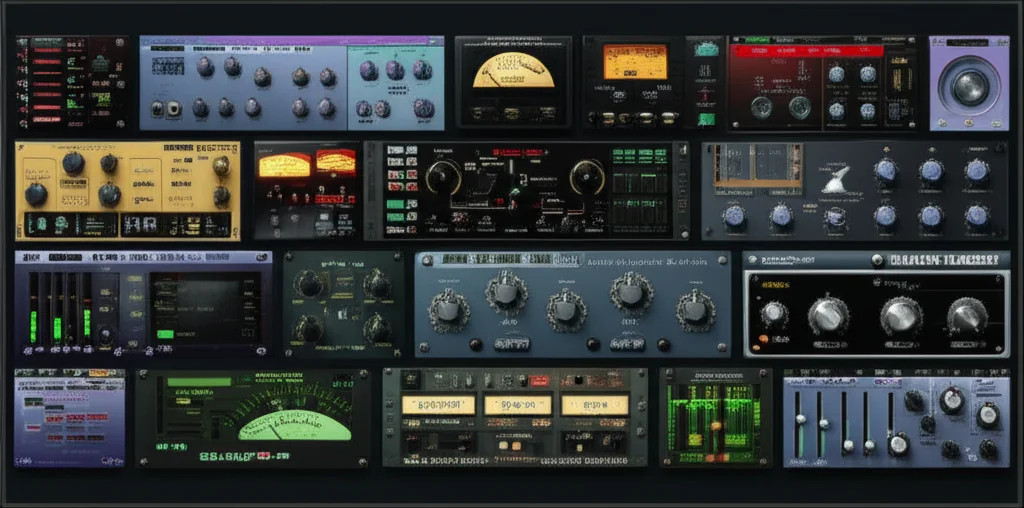Image resolution: width=1024 pixels, height=508 pixels.
Task: Adjust the right large gray dial on the dark red panel
Action: point(799,108)
